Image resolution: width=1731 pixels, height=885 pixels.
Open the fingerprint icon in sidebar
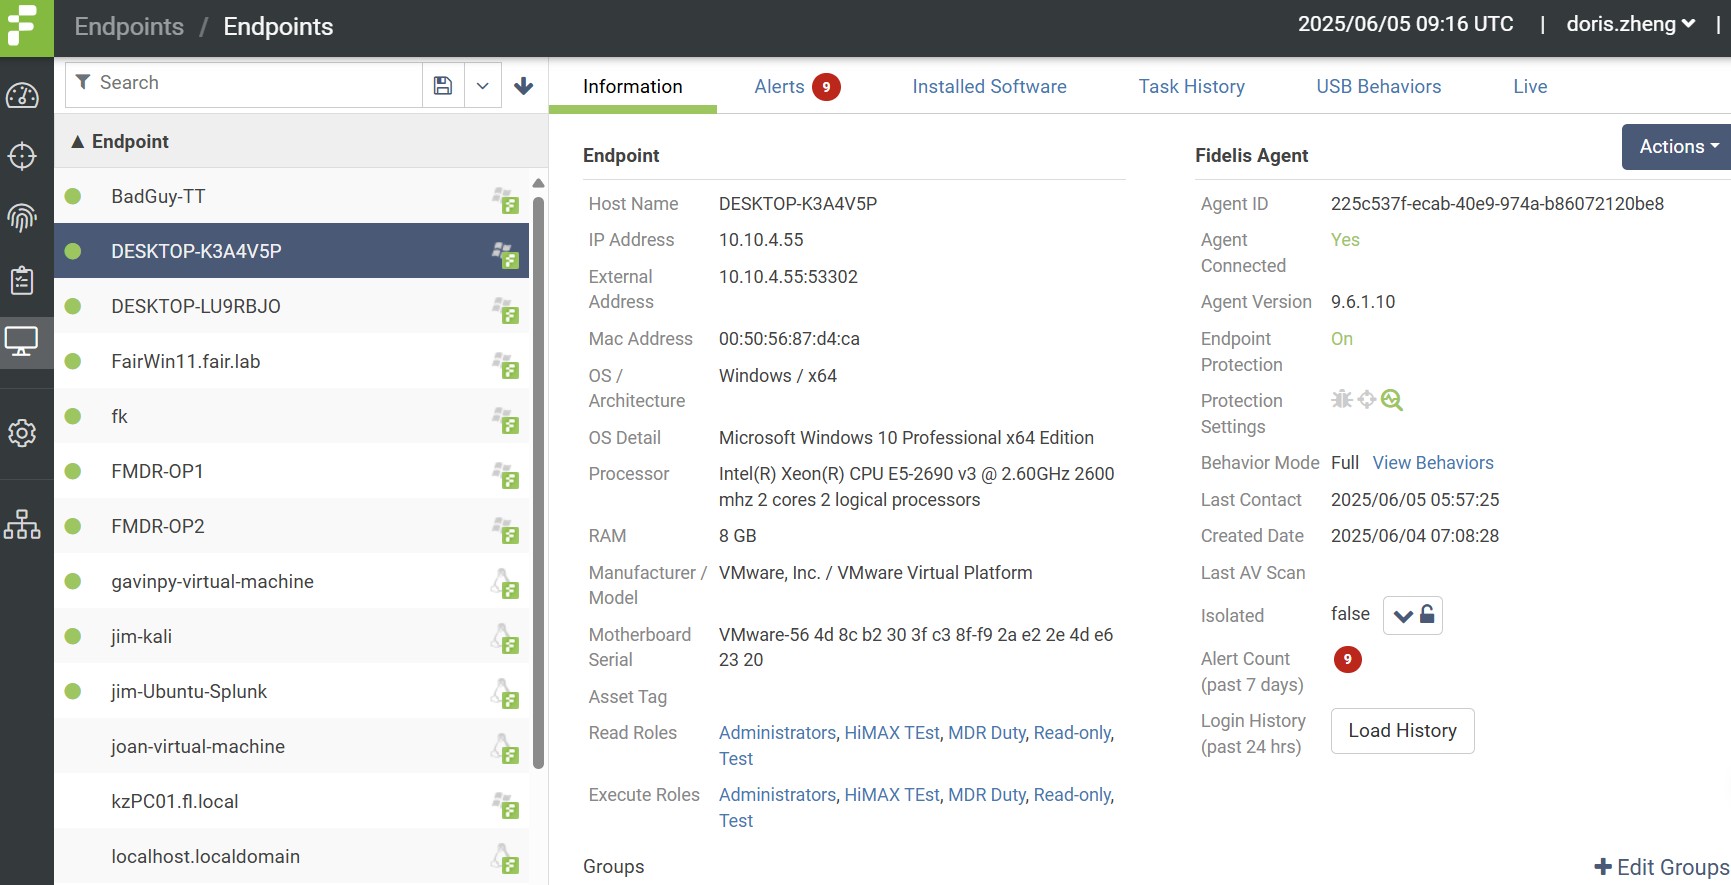point(22,217)
